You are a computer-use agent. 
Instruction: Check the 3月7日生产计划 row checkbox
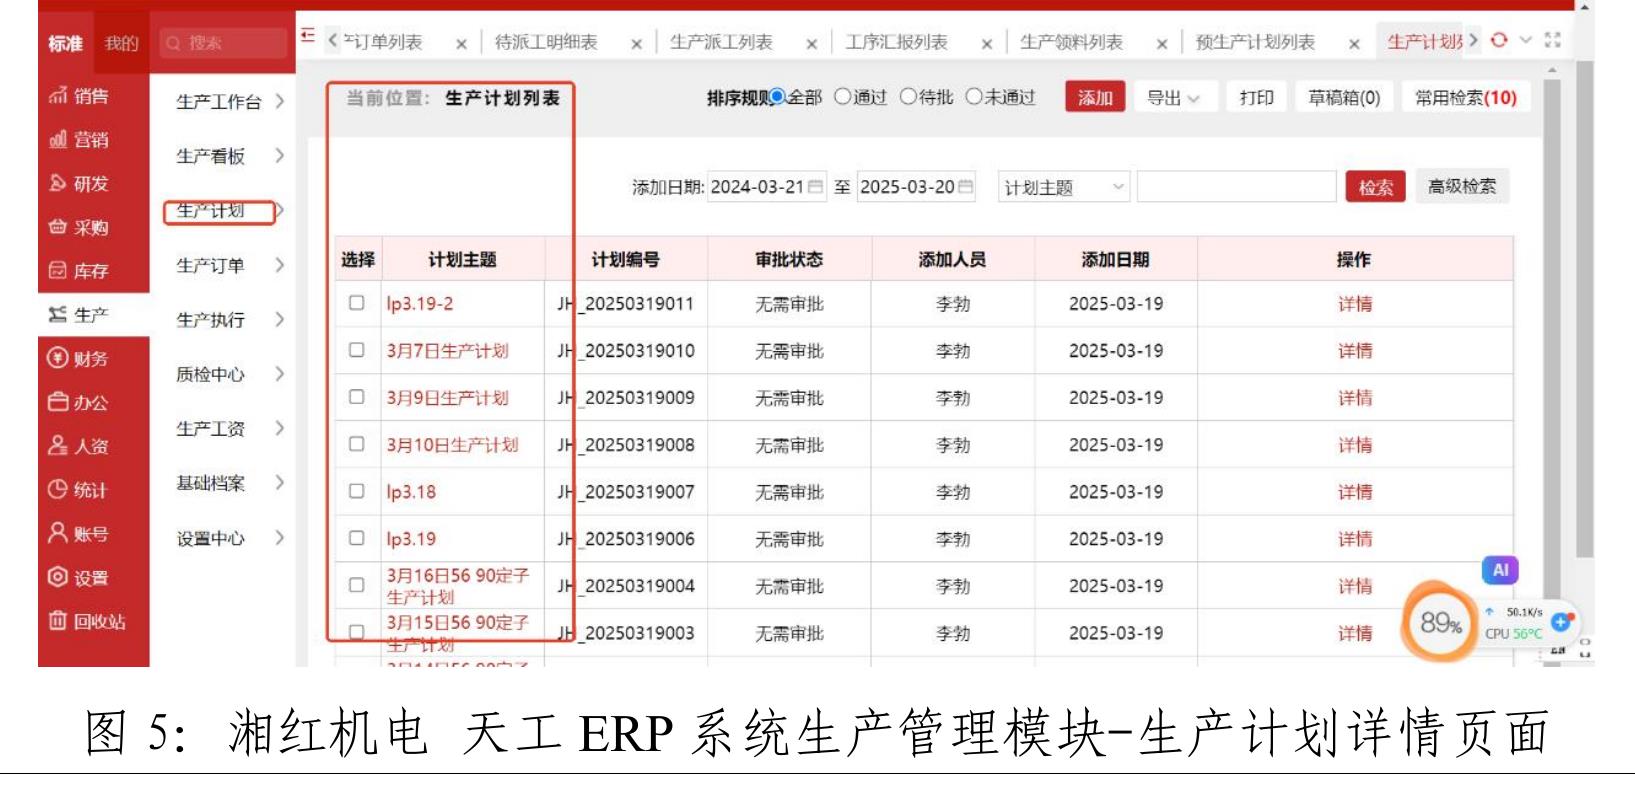357,350
